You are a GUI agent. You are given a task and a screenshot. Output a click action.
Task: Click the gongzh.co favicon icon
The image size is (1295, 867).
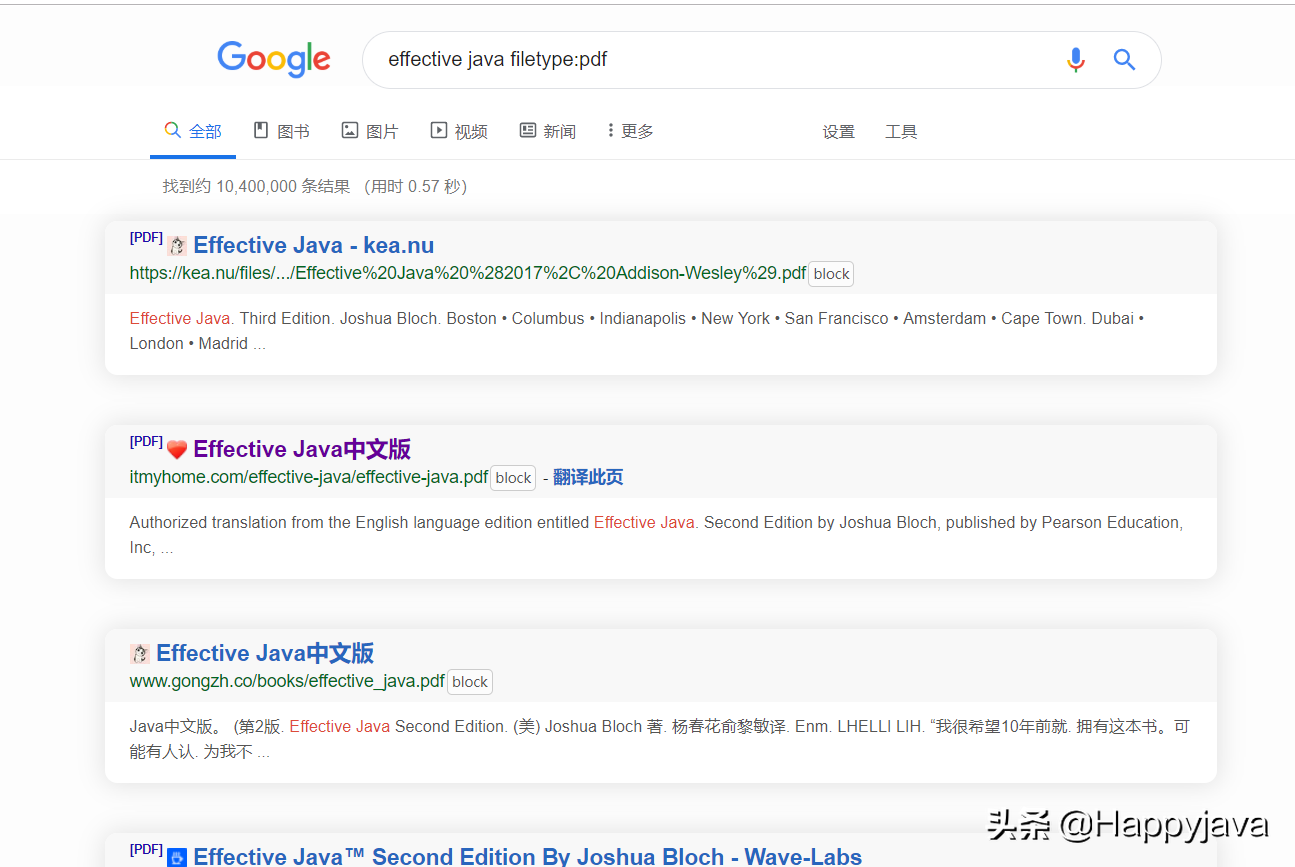pos(140,654)
